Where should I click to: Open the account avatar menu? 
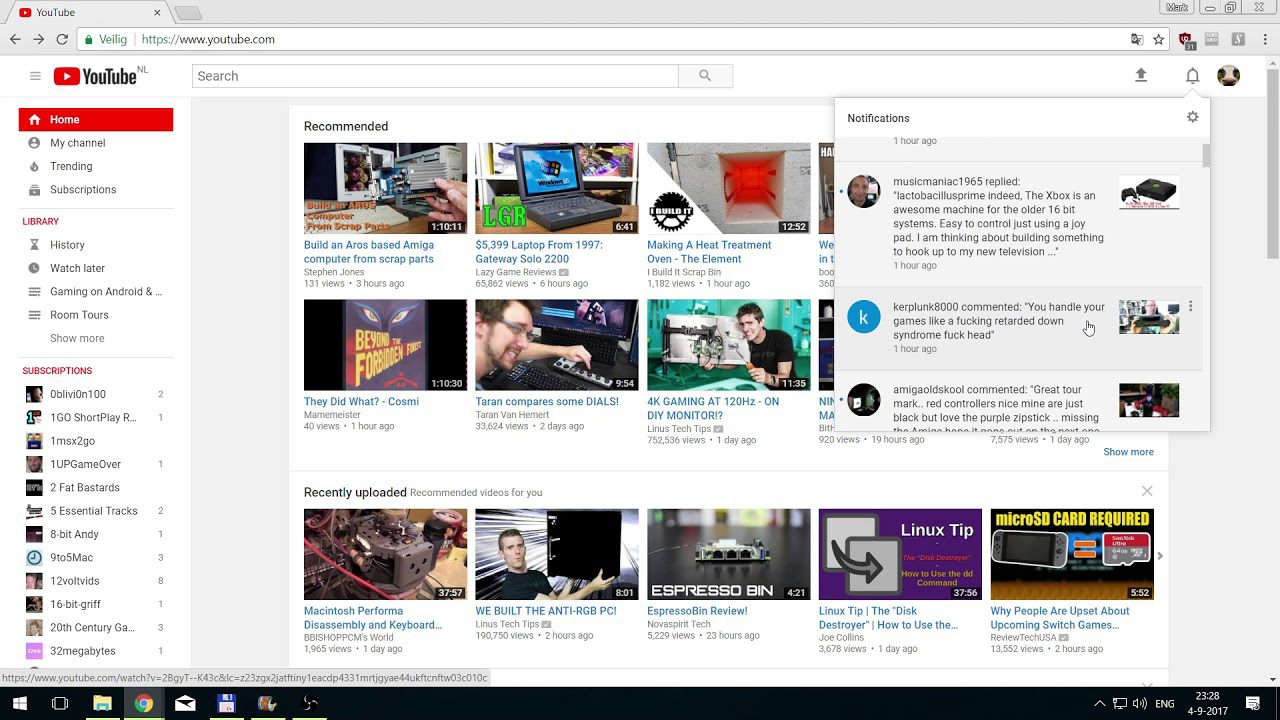coord(1228,76)
